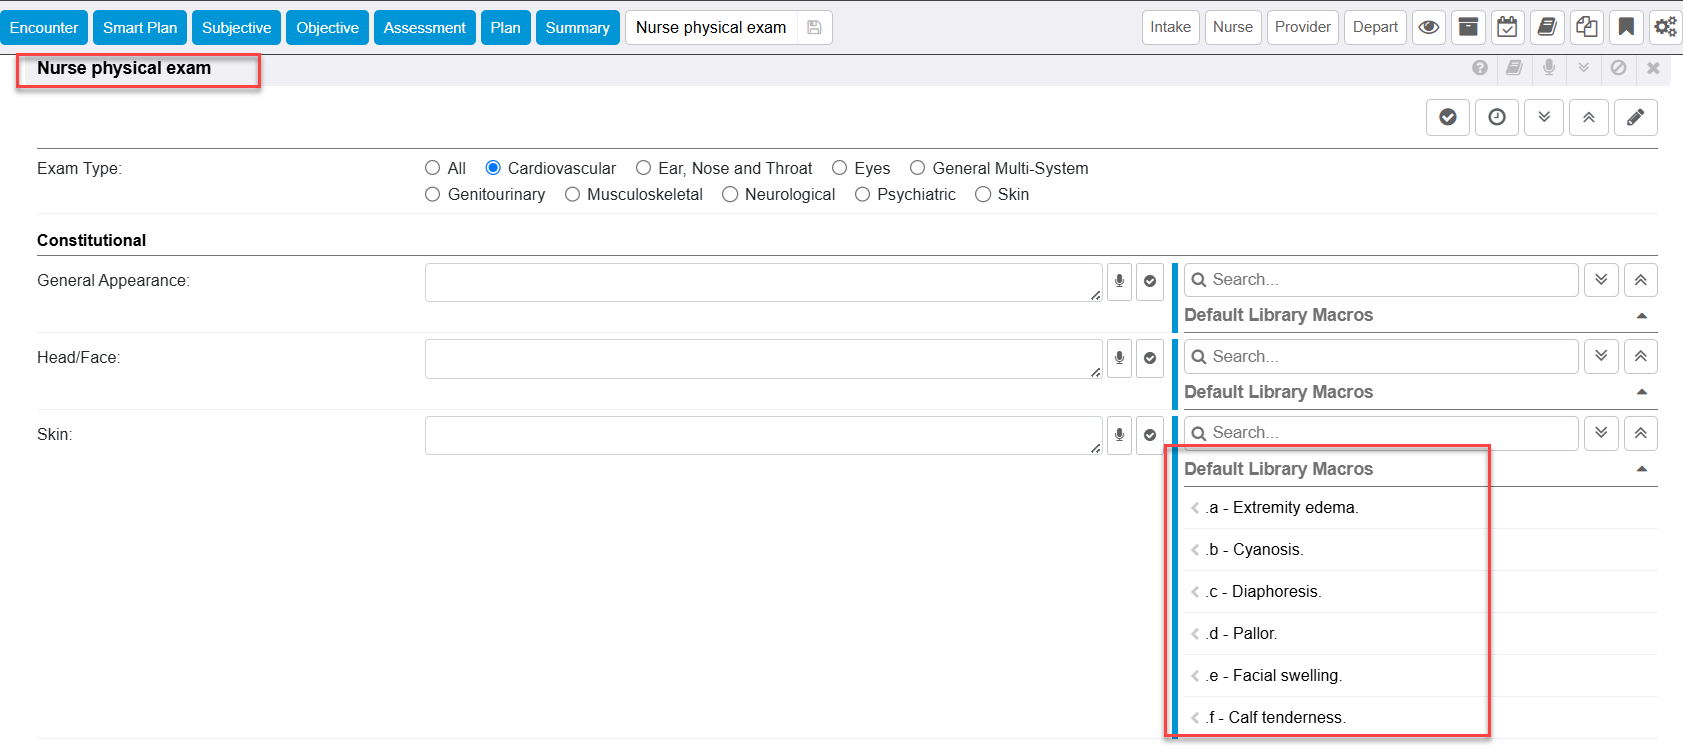Viewport: 1683px width, 749px height.
Task: Select the Musculoskeletal exam type
Action: pos(573,195)
